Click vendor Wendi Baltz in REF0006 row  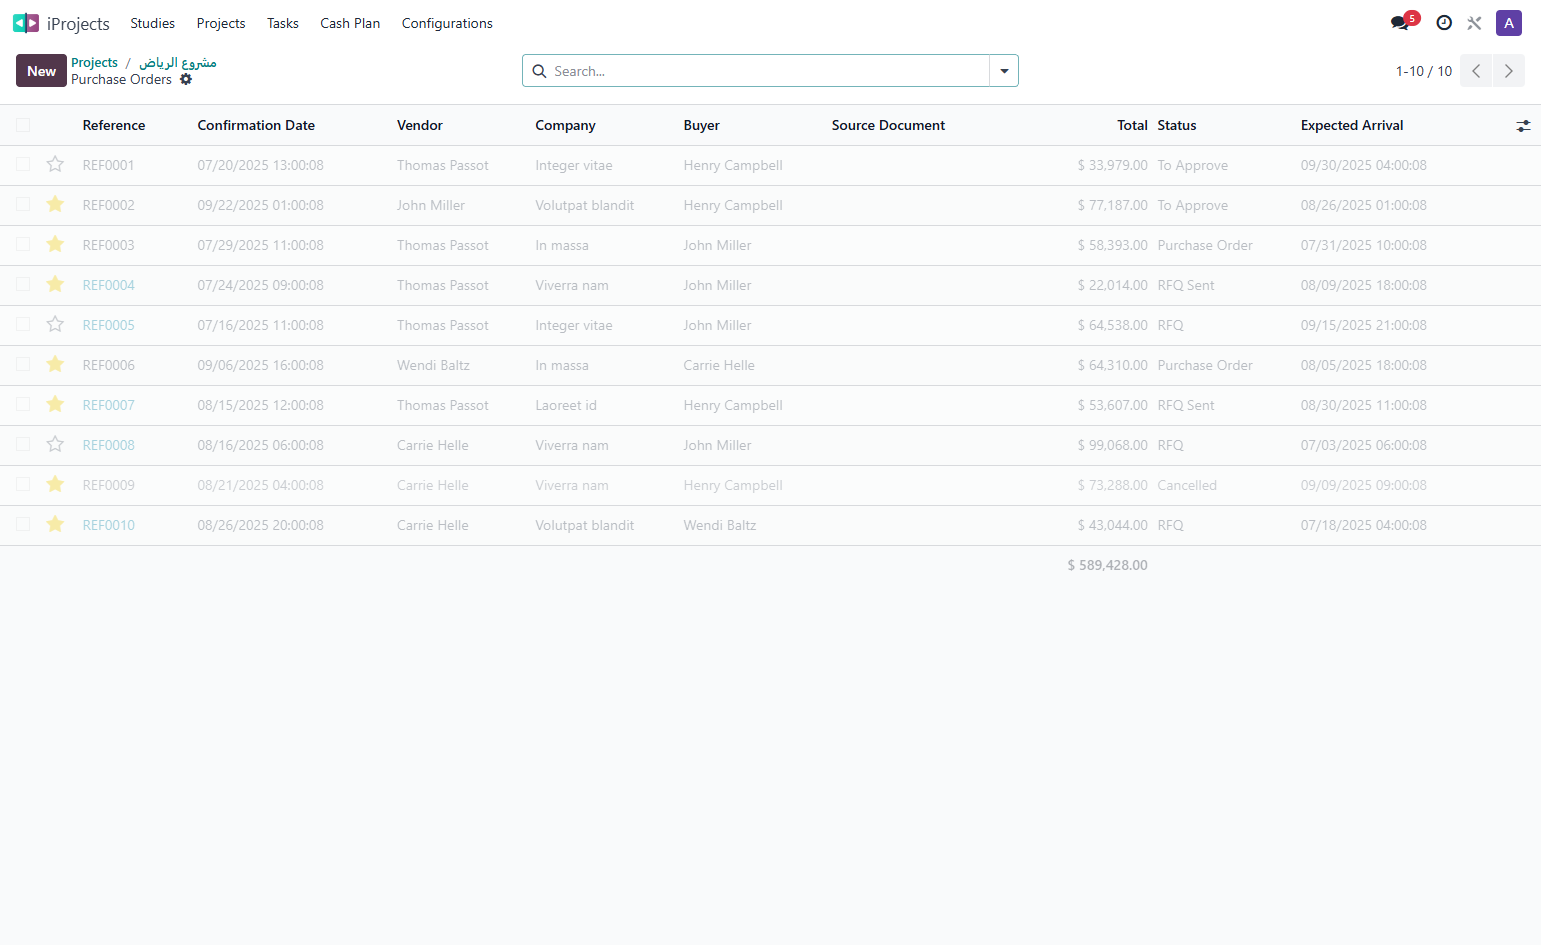[433, 365]
